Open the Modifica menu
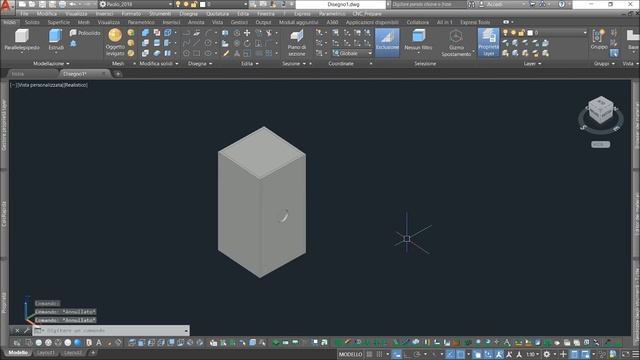 47,14
